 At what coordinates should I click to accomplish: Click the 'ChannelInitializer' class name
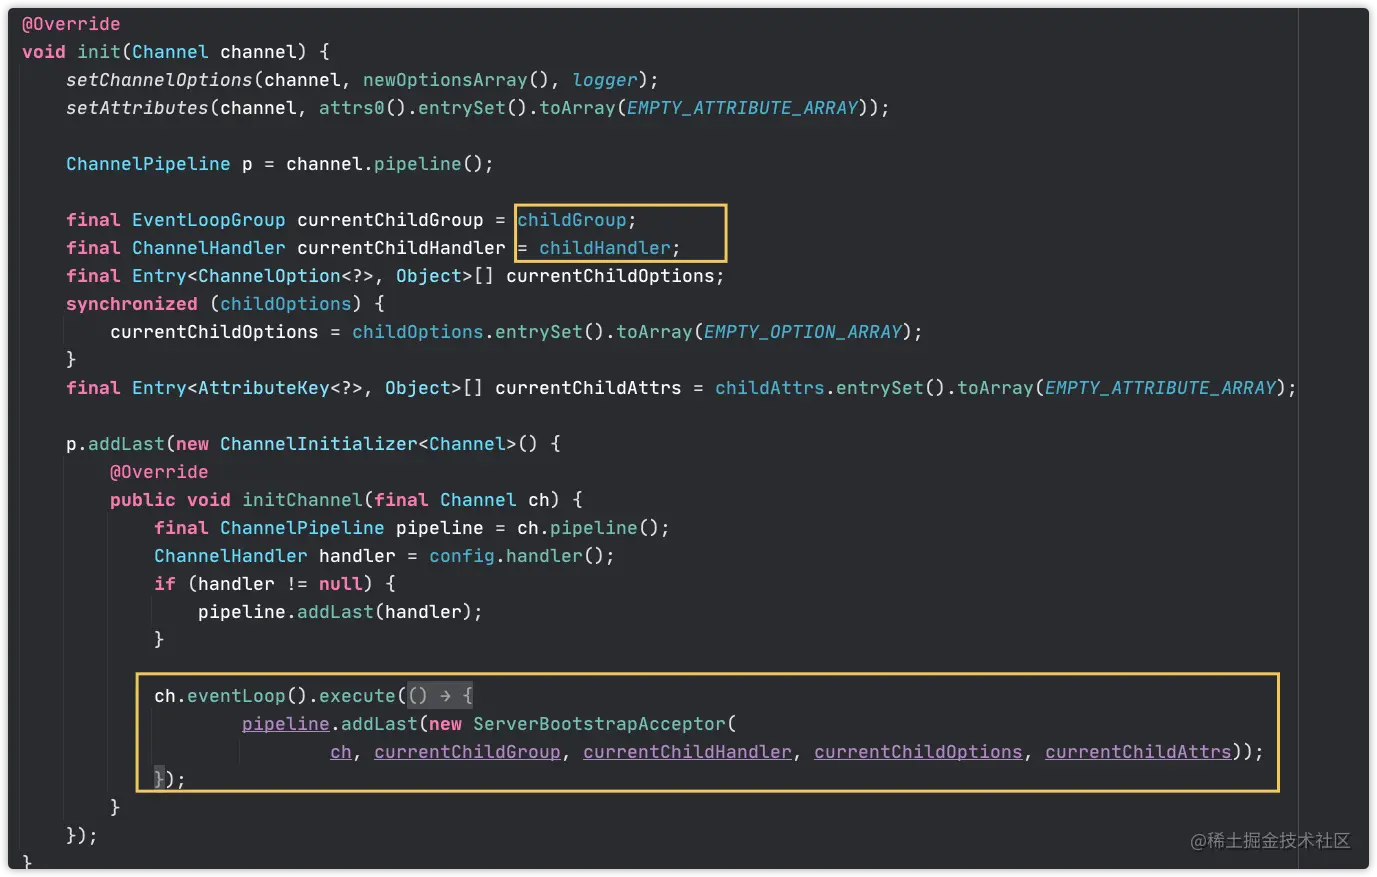point(319,444)
